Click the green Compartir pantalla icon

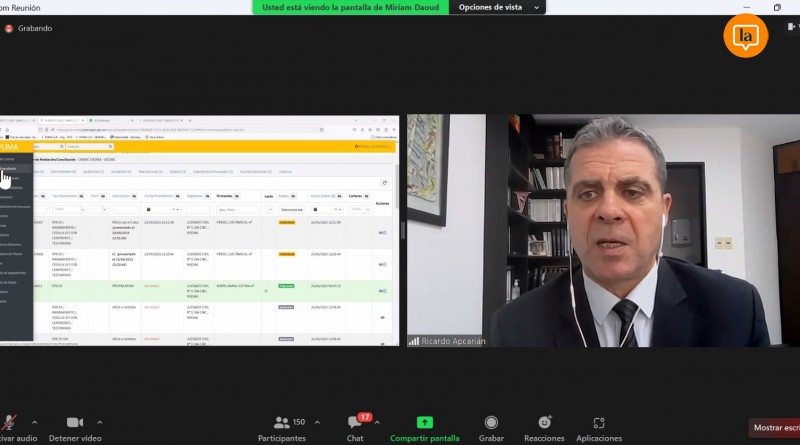click(424, 423)
